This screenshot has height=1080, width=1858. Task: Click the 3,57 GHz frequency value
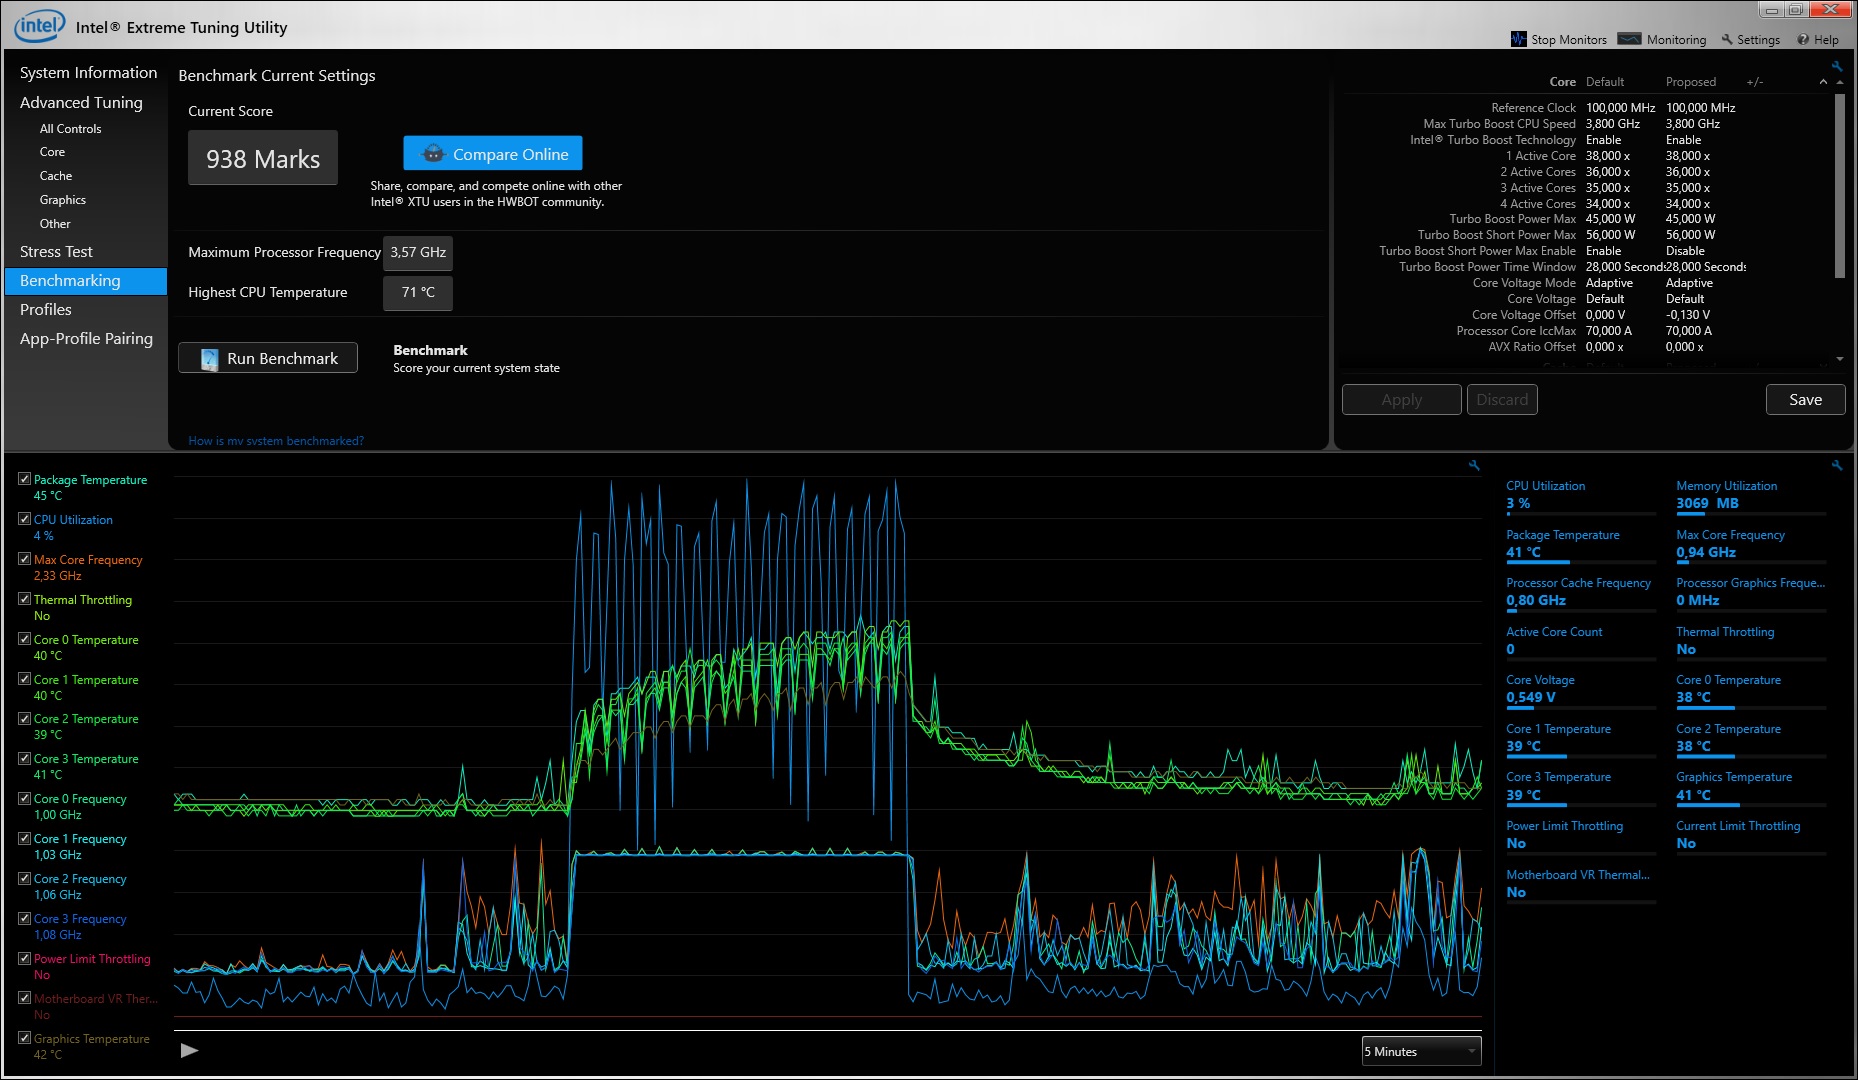point(418,253)
